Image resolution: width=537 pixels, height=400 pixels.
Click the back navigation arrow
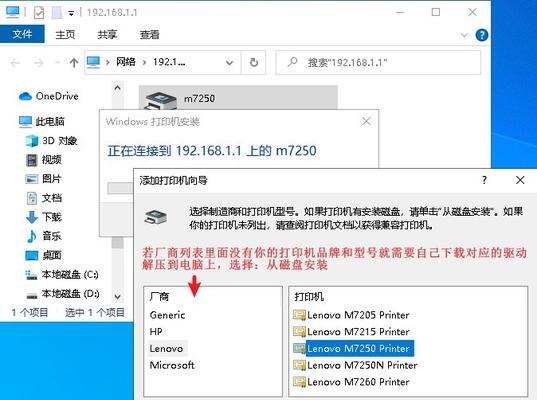[x=15, y=63]
